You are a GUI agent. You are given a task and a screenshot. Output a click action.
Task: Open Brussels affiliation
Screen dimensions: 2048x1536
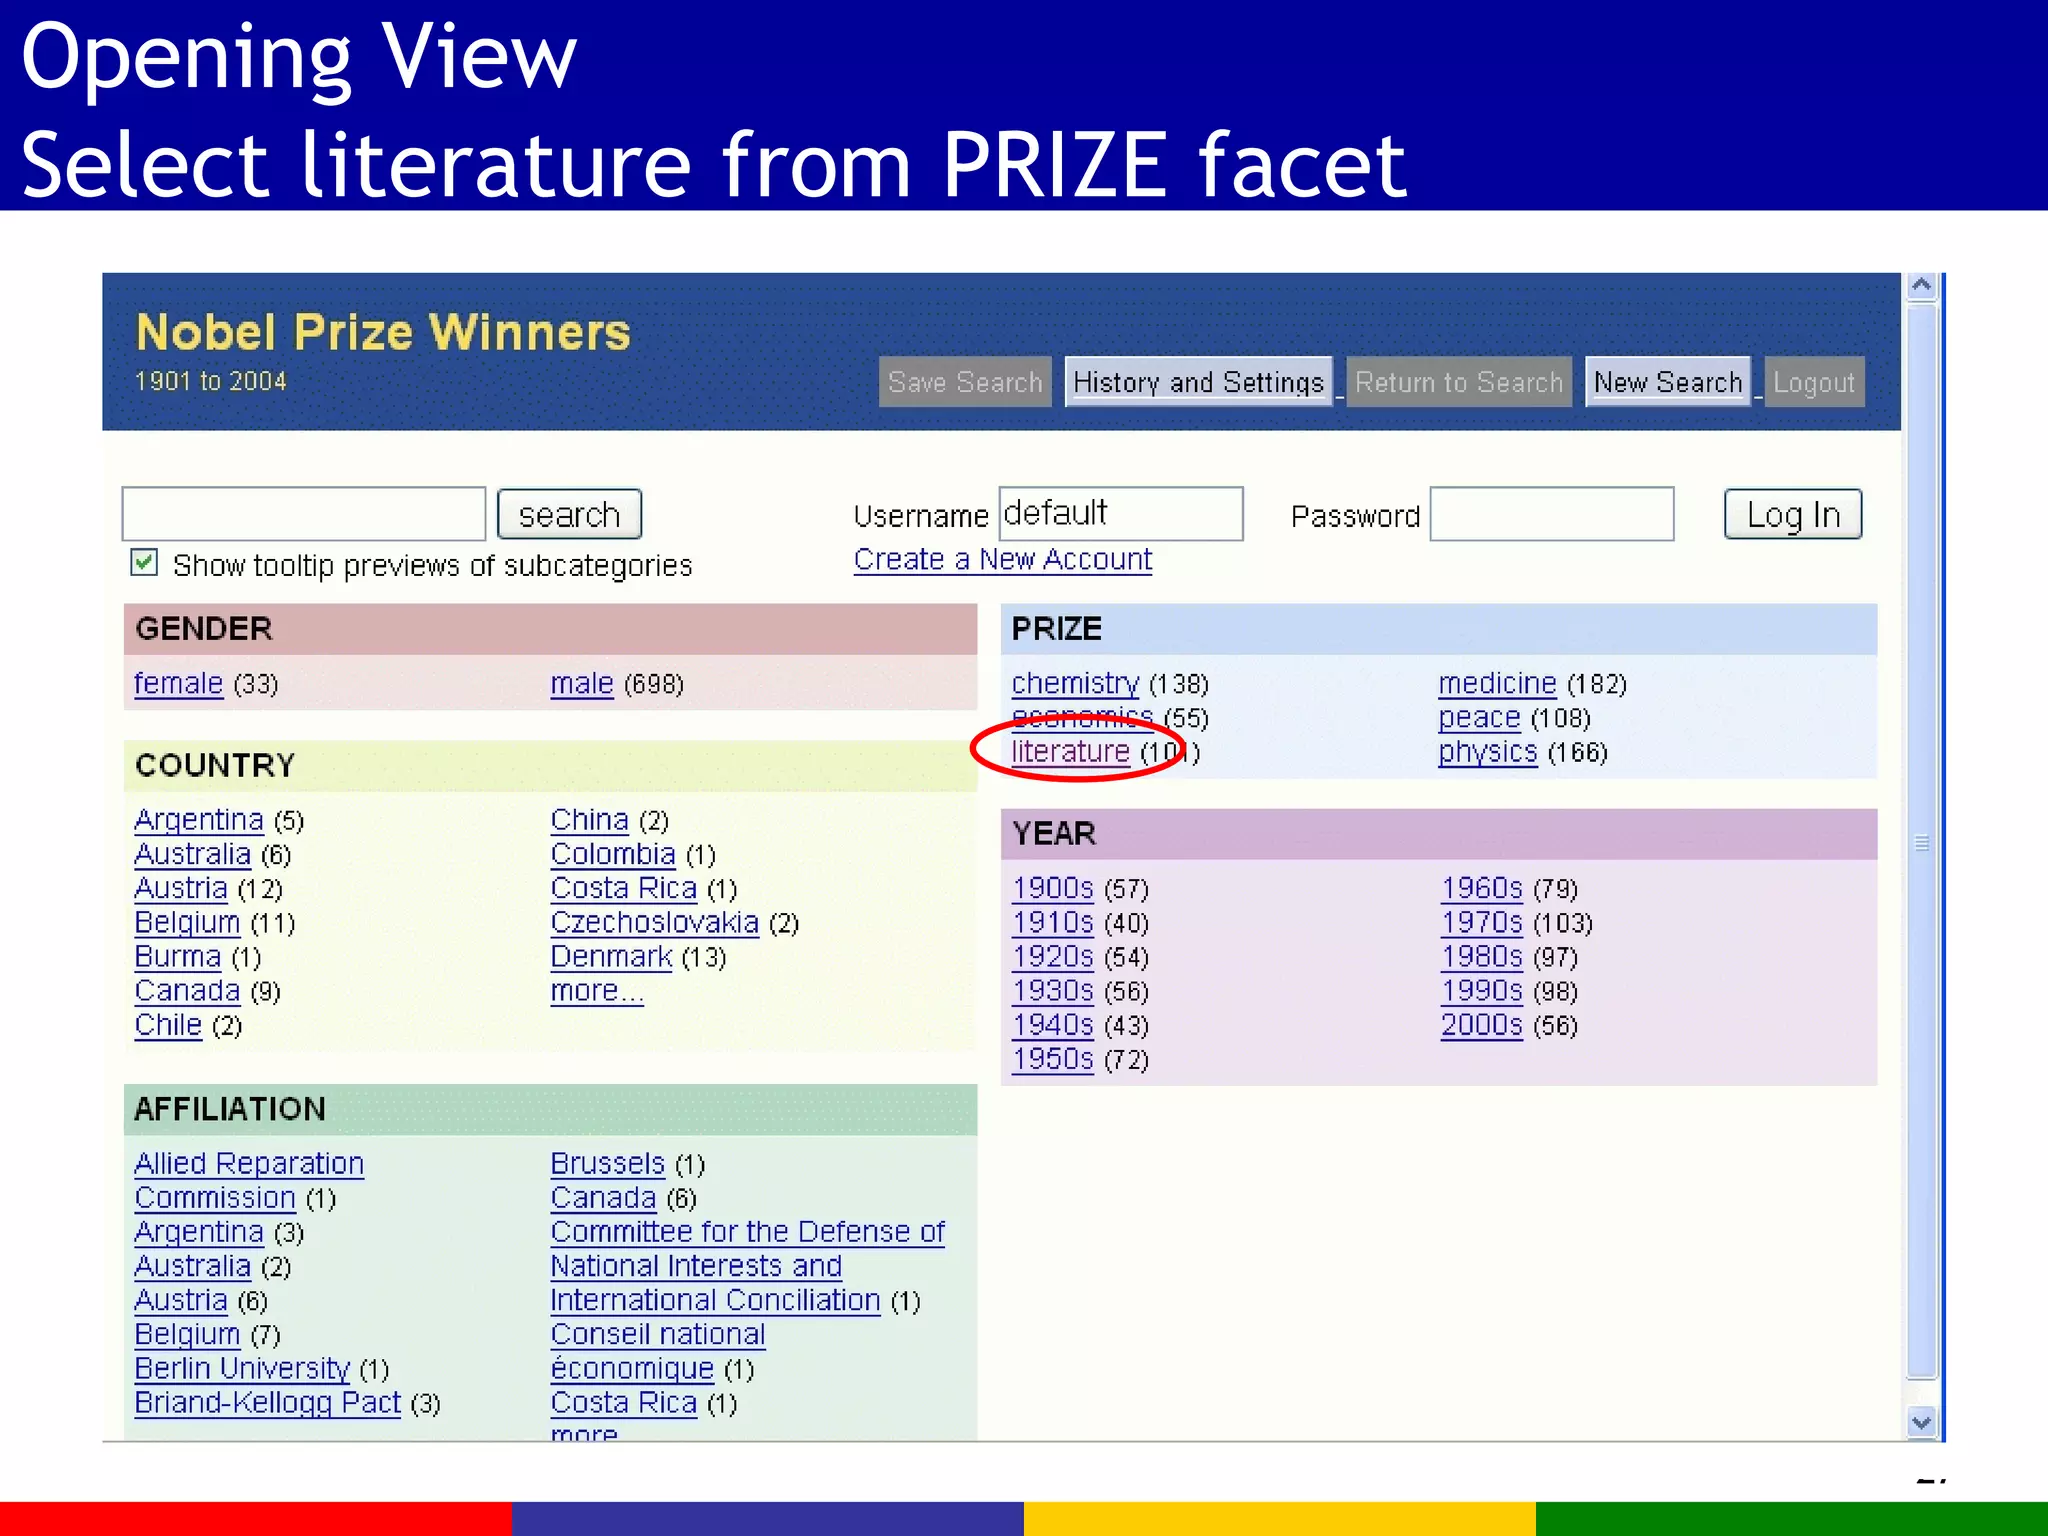(x=608, y=1164)
